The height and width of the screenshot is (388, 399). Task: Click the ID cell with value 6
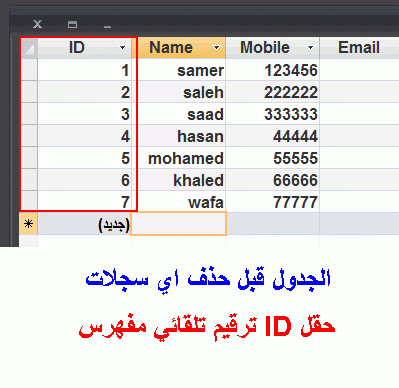(x=85, y=180)
